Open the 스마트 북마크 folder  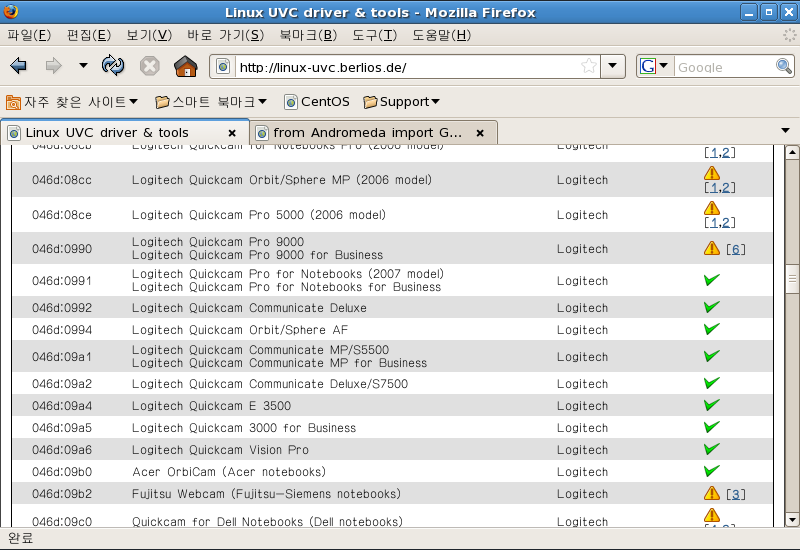click(211, 102)
